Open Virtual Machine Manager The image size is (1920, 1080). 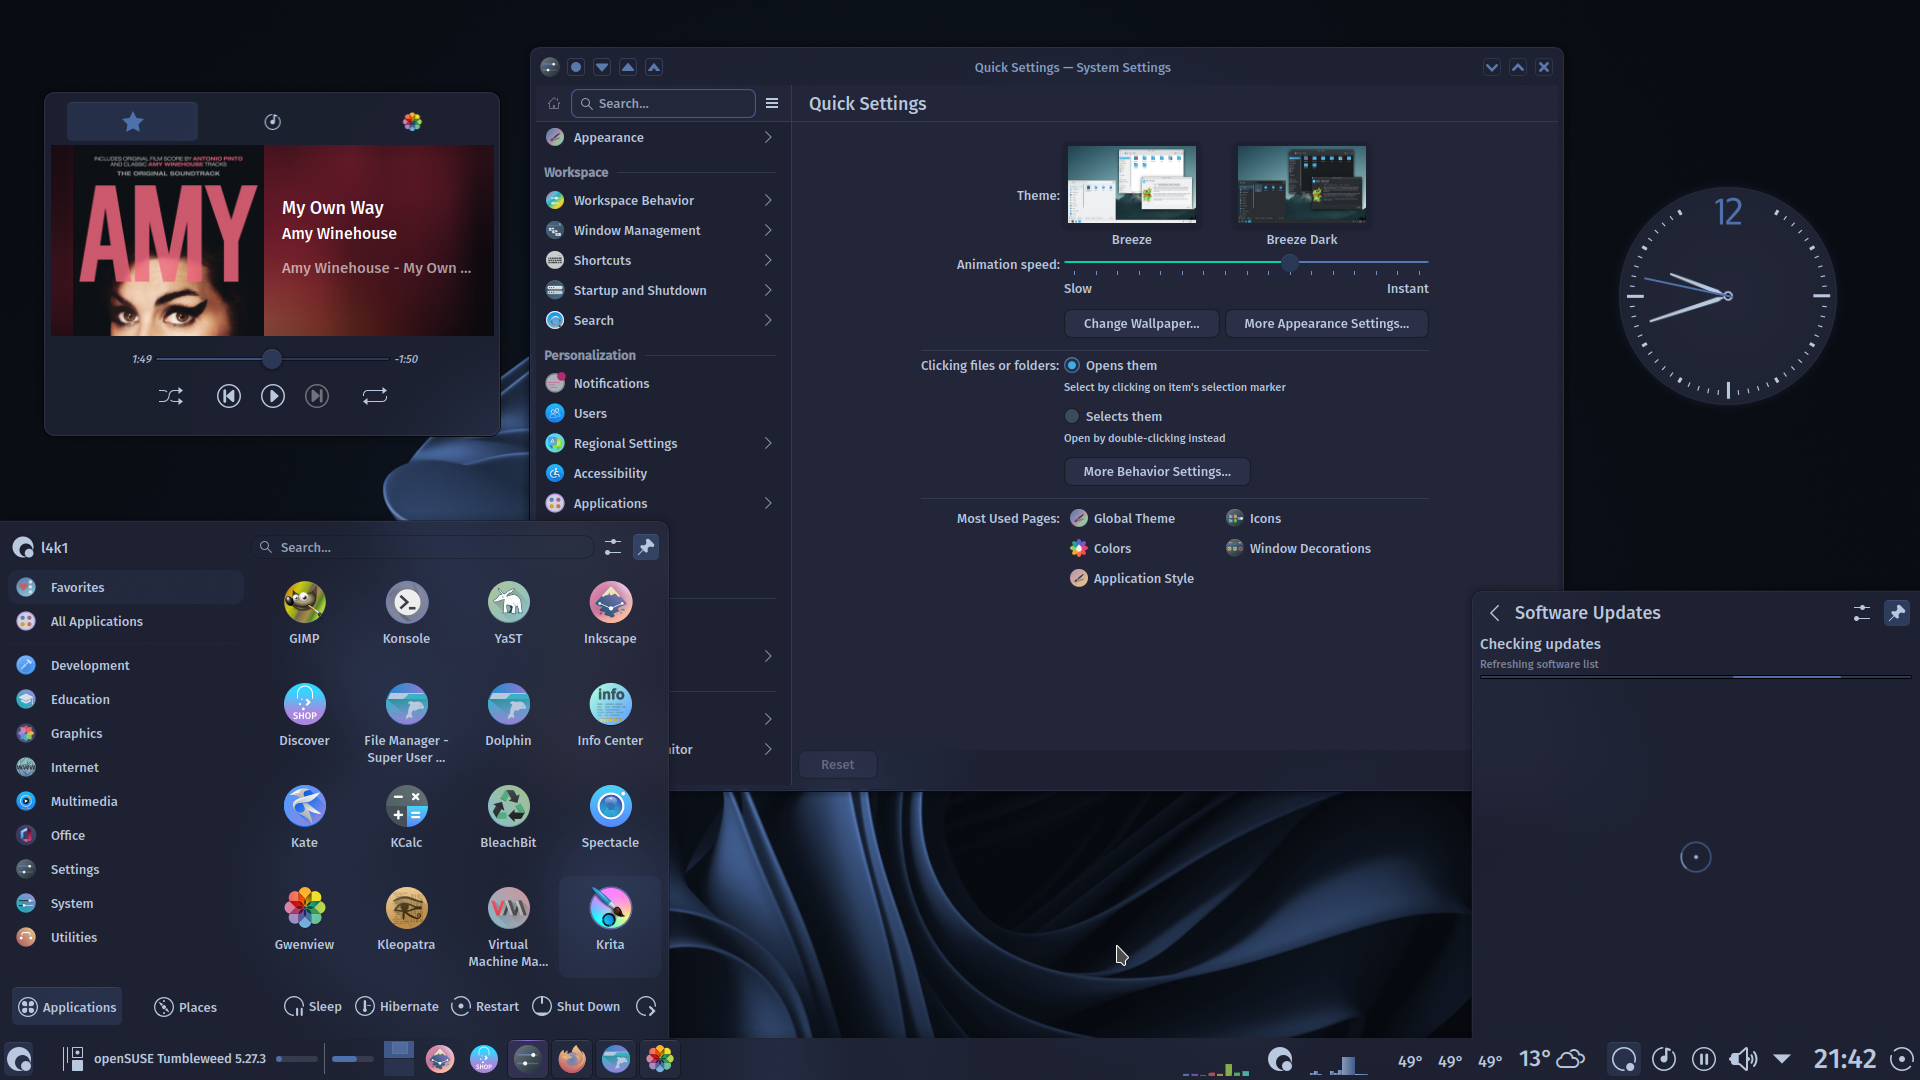click(x=508, y=927)
